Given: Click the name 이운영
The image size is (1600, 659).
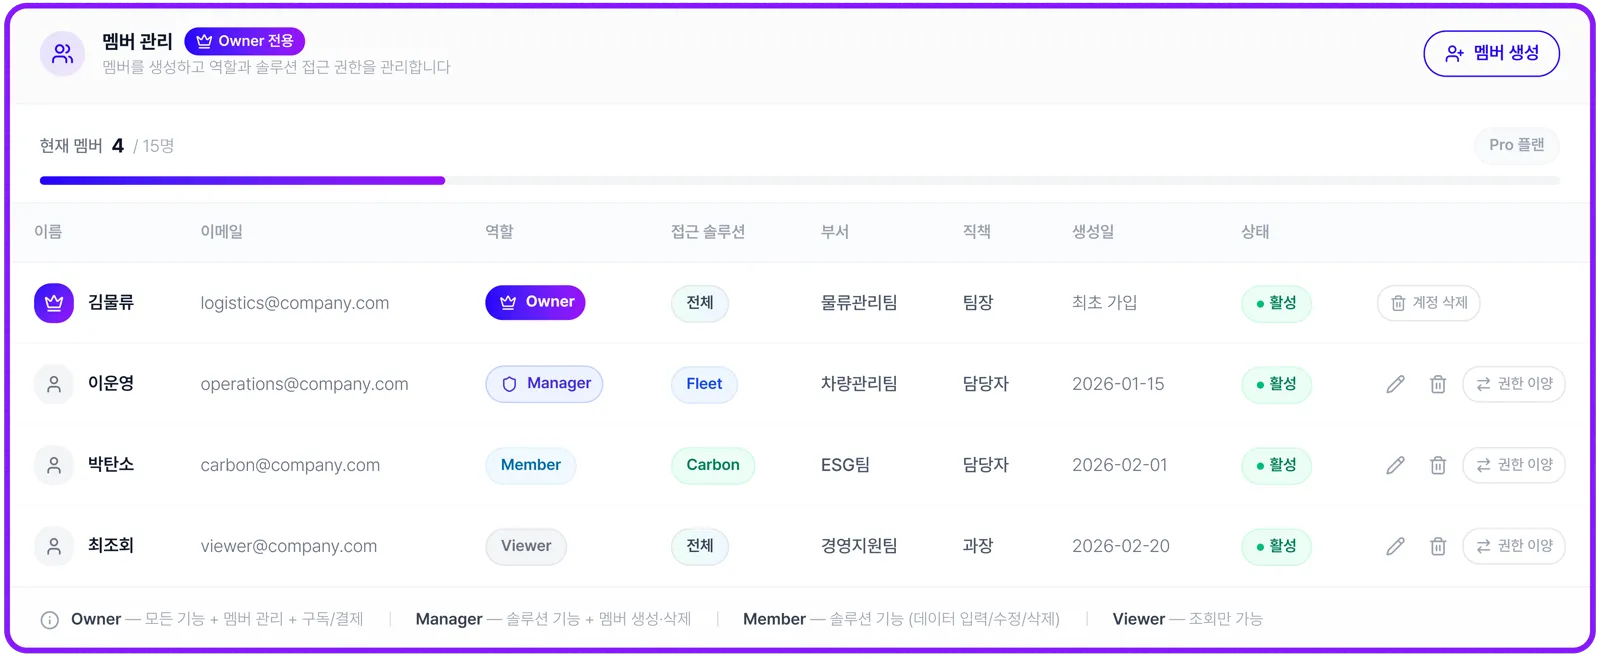Looking at the screenshot, I should [x=111, y=384].
